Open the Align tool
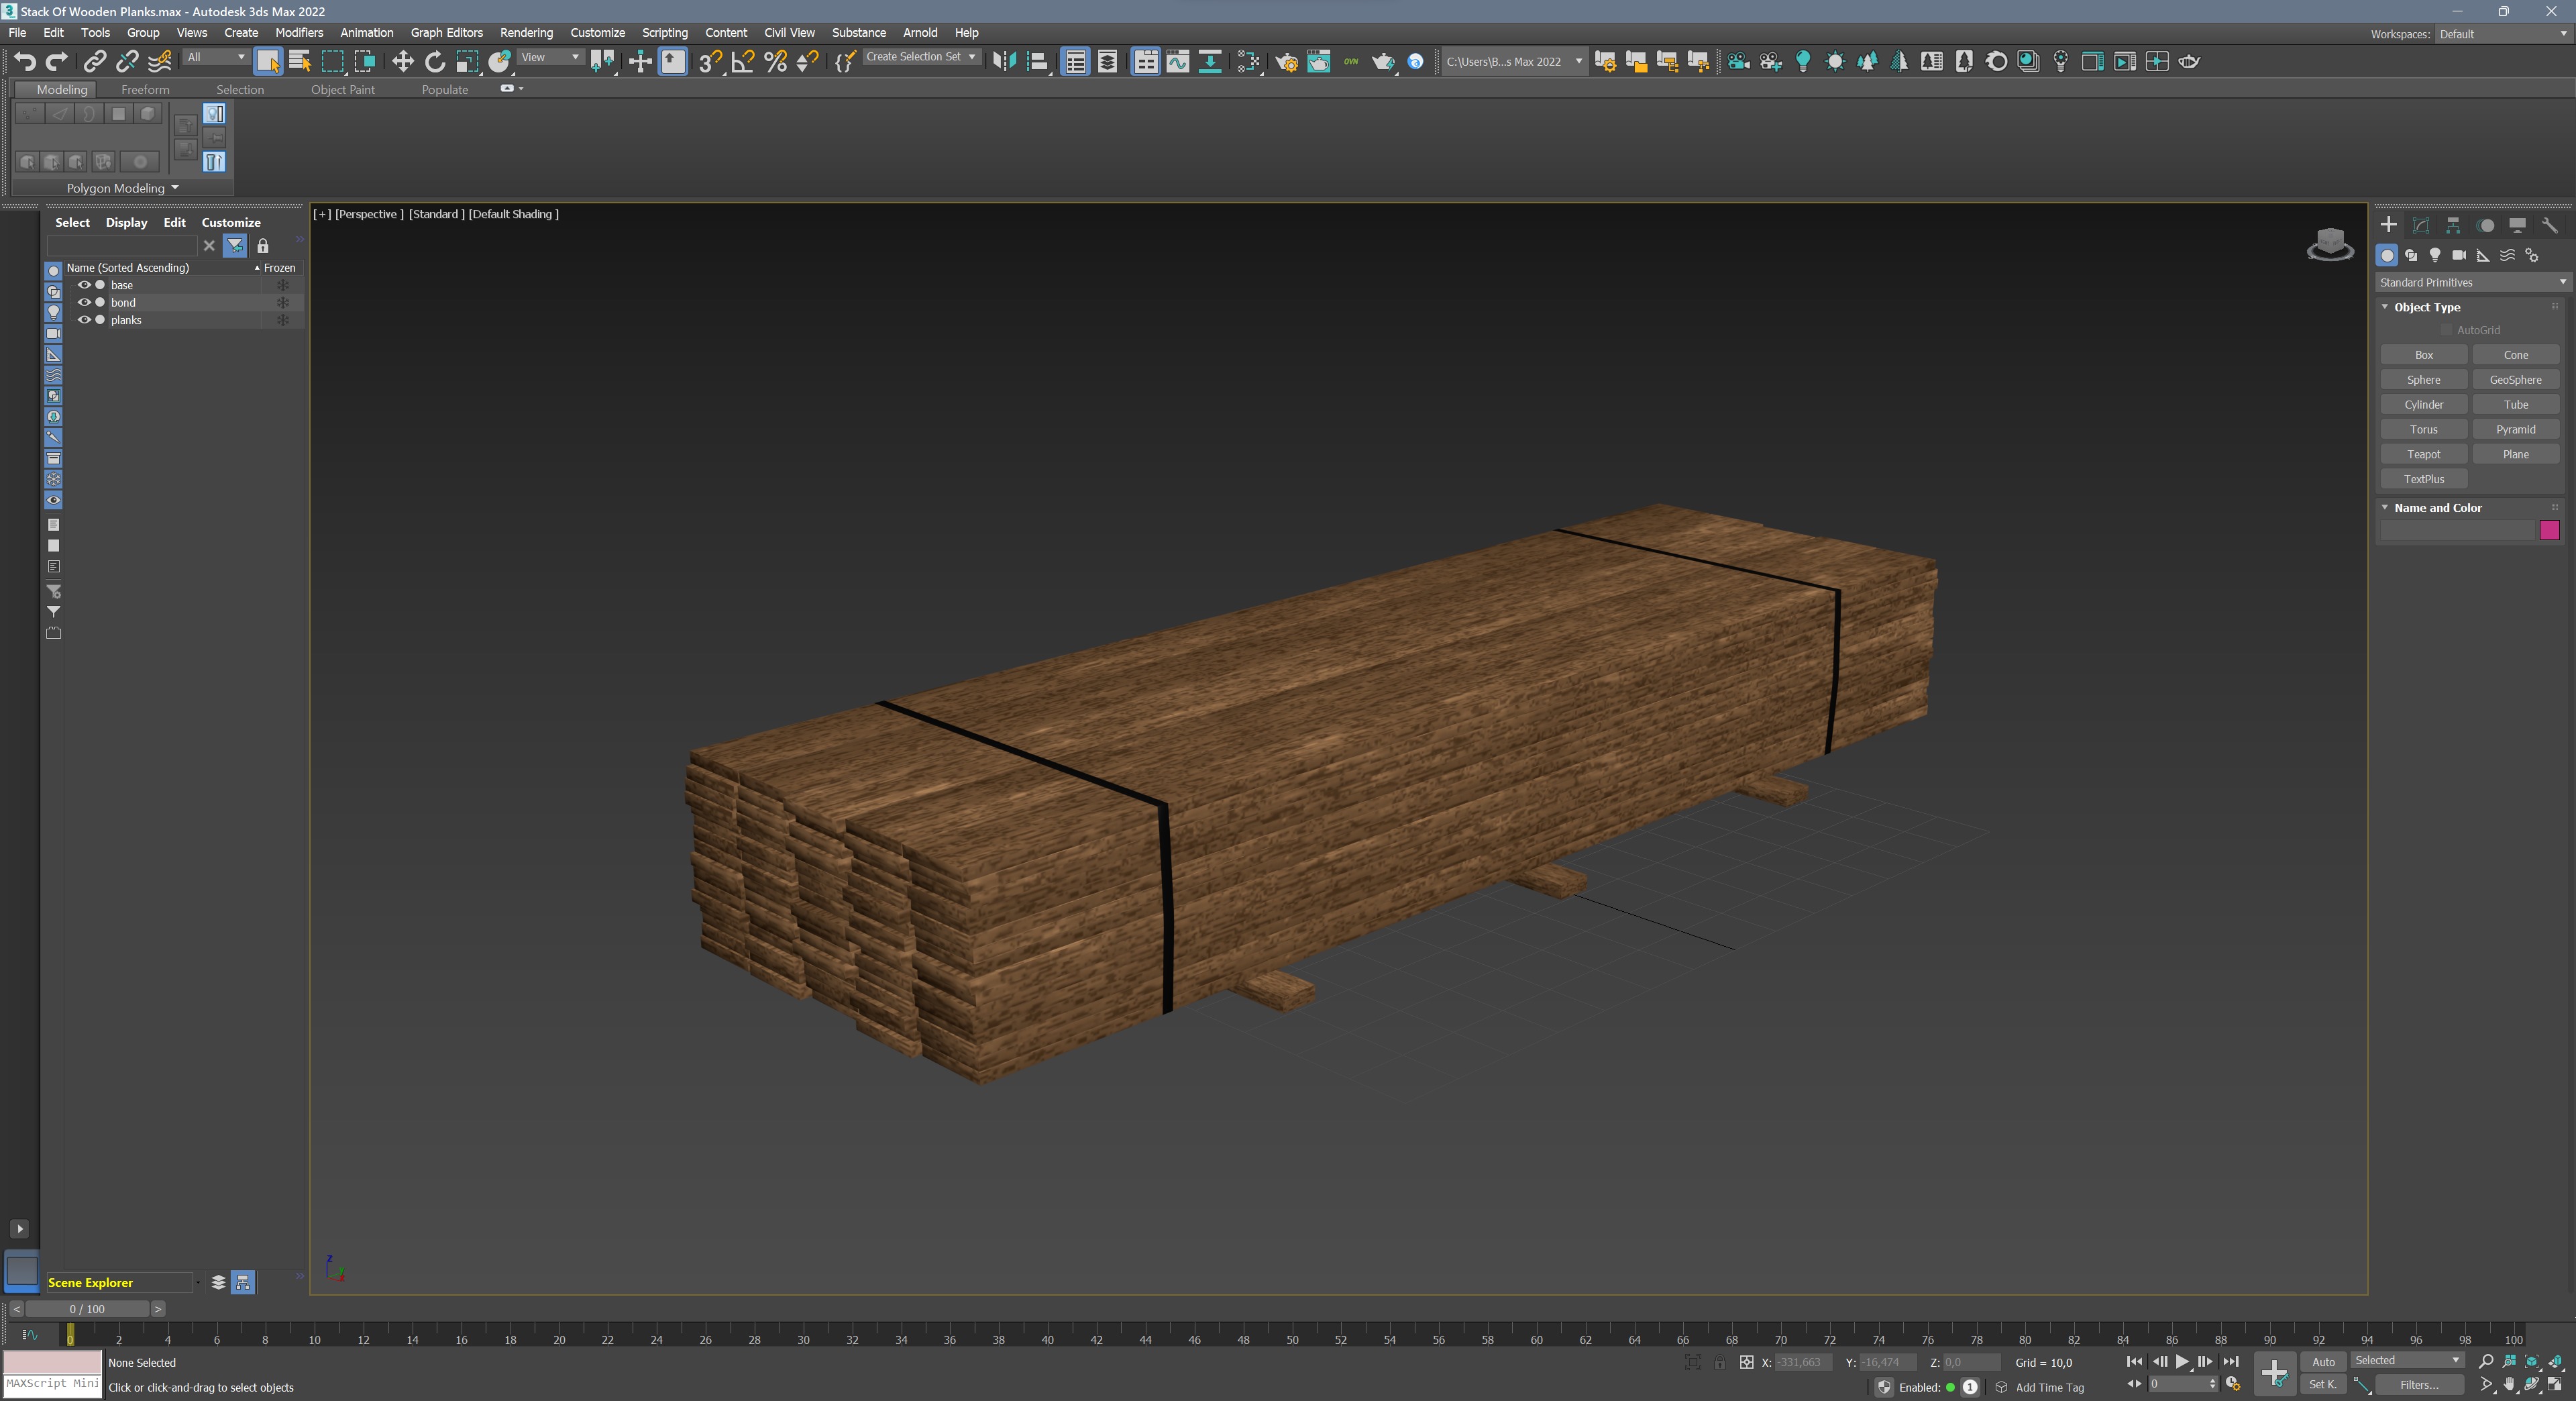This screenshot has height=1401, width=2576. coord(1038,62)
